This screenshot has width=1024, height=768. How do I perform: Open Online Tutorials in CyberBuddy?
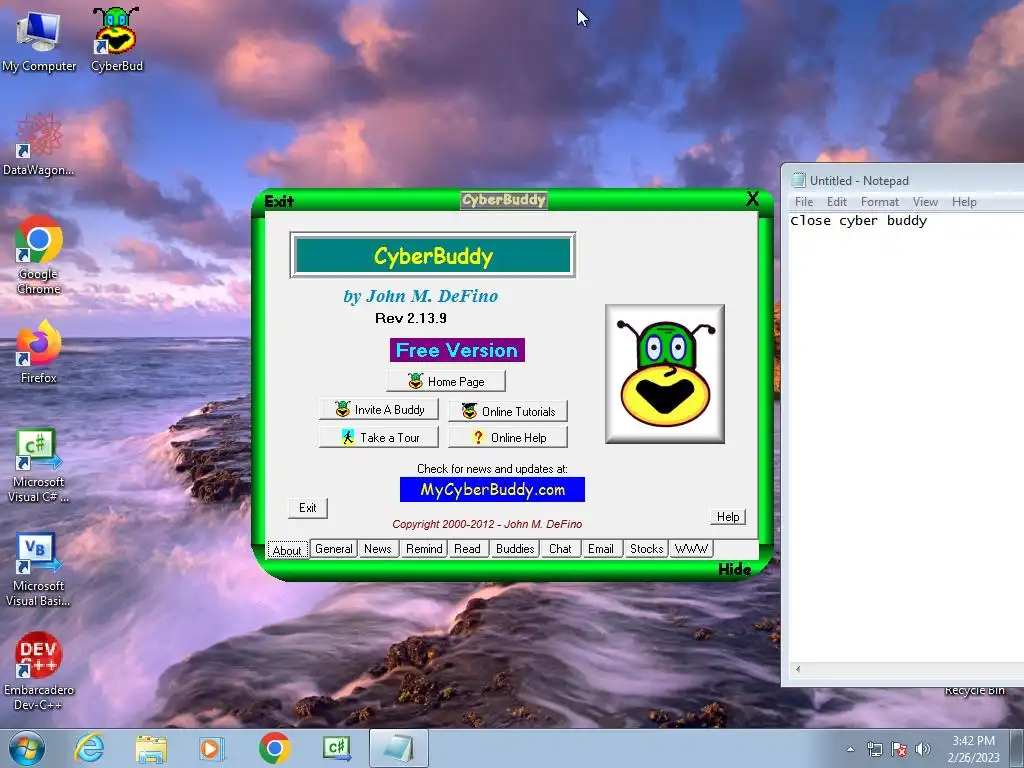tap(508, 411)
